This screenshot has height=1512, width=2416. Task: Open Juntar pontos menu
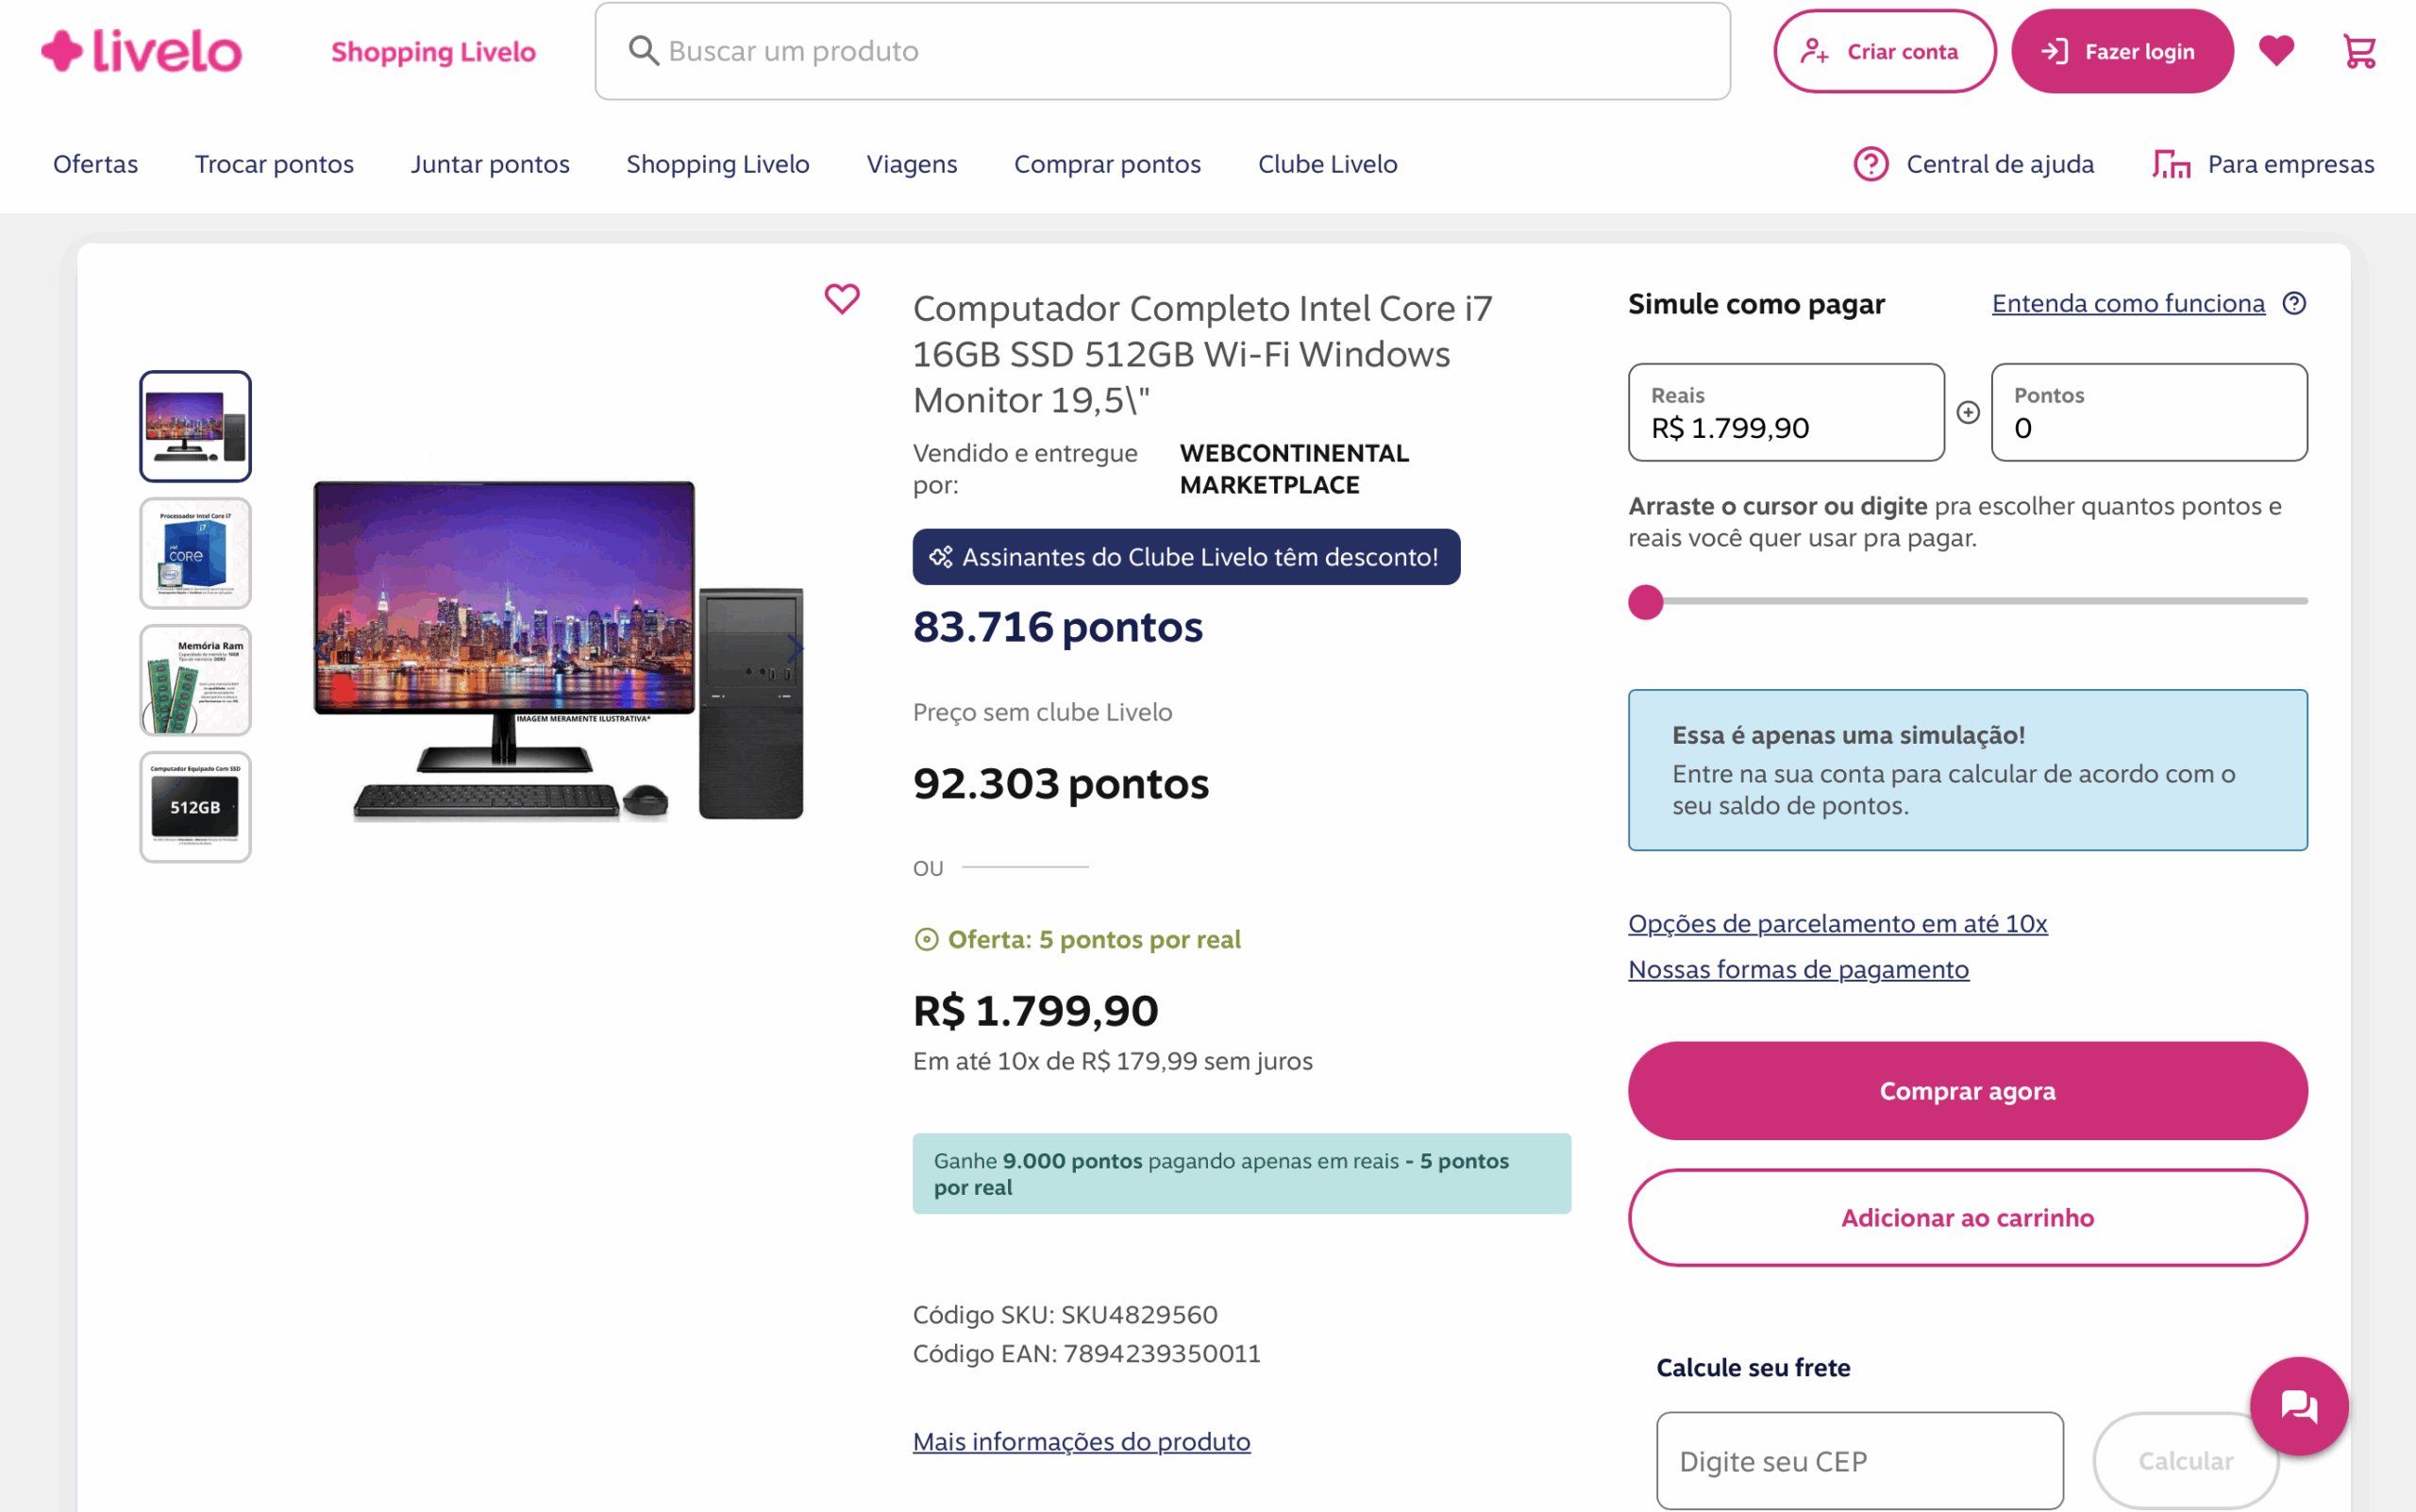(x=490, y=164)
